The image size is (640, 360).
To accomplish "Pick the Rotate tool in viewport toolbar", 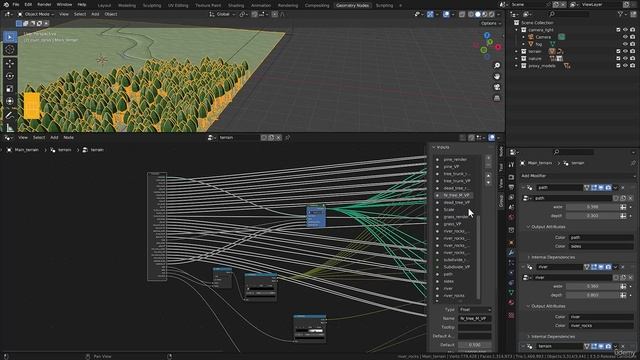I will tap(10, 76).
